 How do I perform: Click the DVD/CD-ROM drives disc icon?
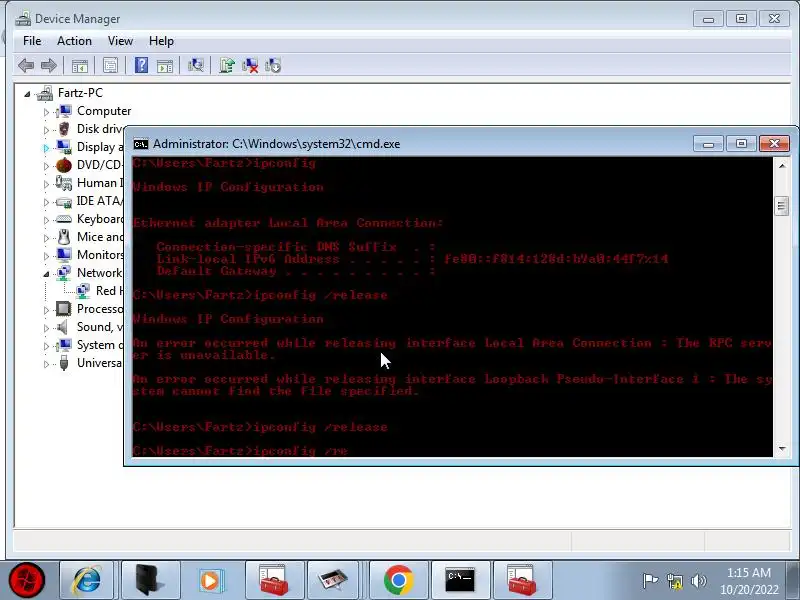coord(64,165)
